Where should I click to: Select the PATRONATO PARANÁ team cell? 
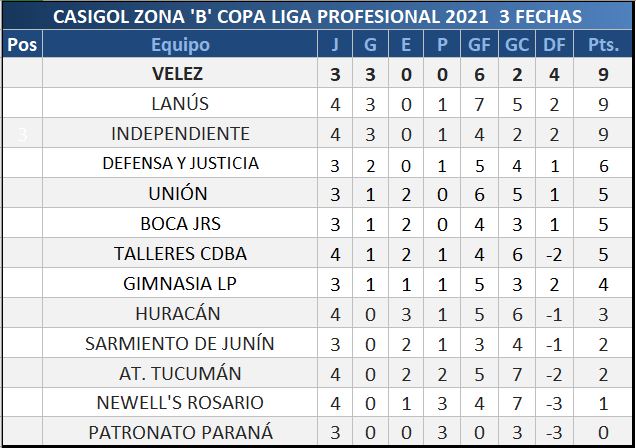click(x=180, y=432)
